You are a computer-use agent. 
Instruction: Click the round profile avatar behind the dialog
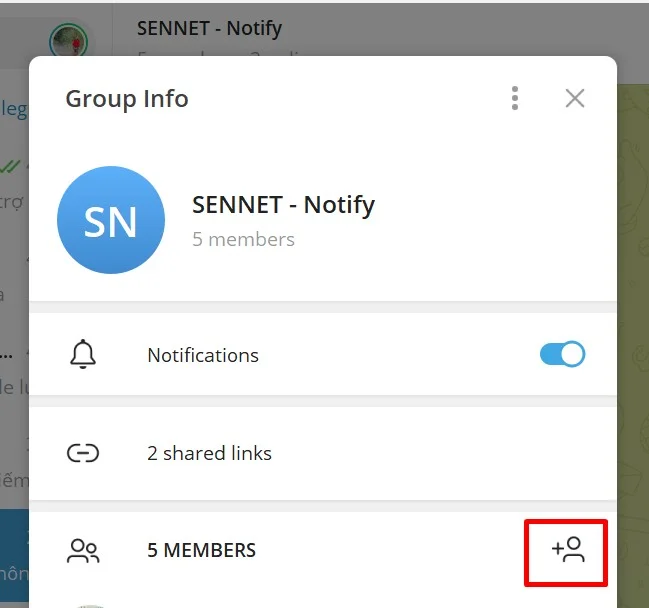coord(68,41)
